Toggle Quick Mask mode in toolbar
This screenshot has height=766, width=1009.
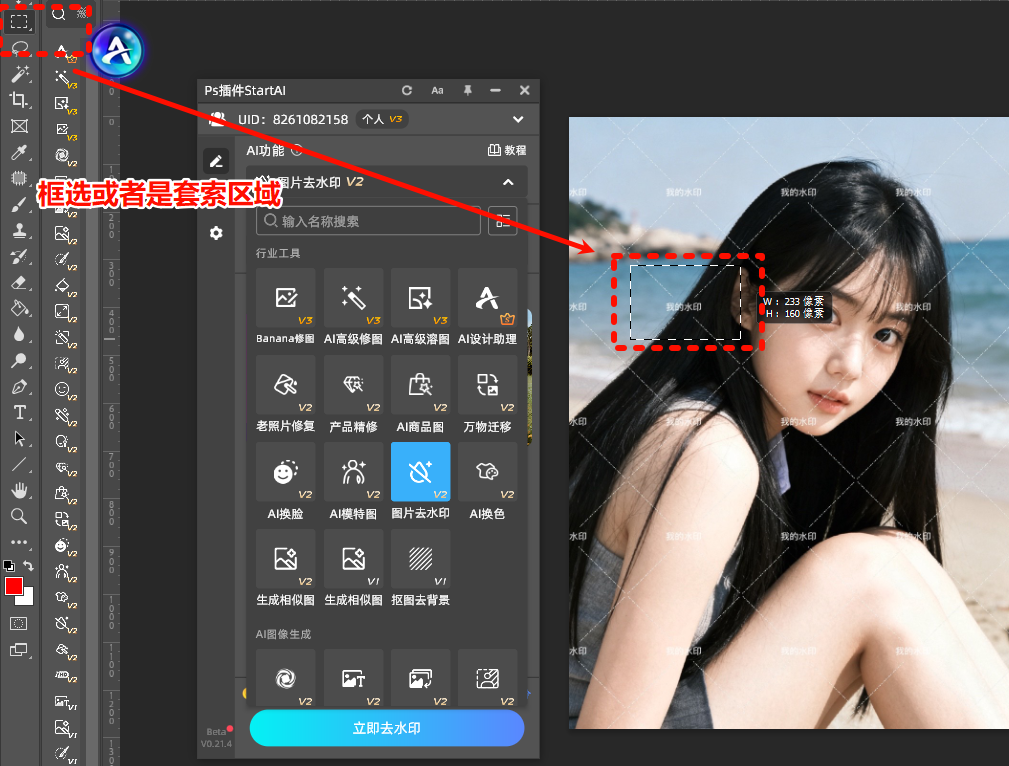19,623
